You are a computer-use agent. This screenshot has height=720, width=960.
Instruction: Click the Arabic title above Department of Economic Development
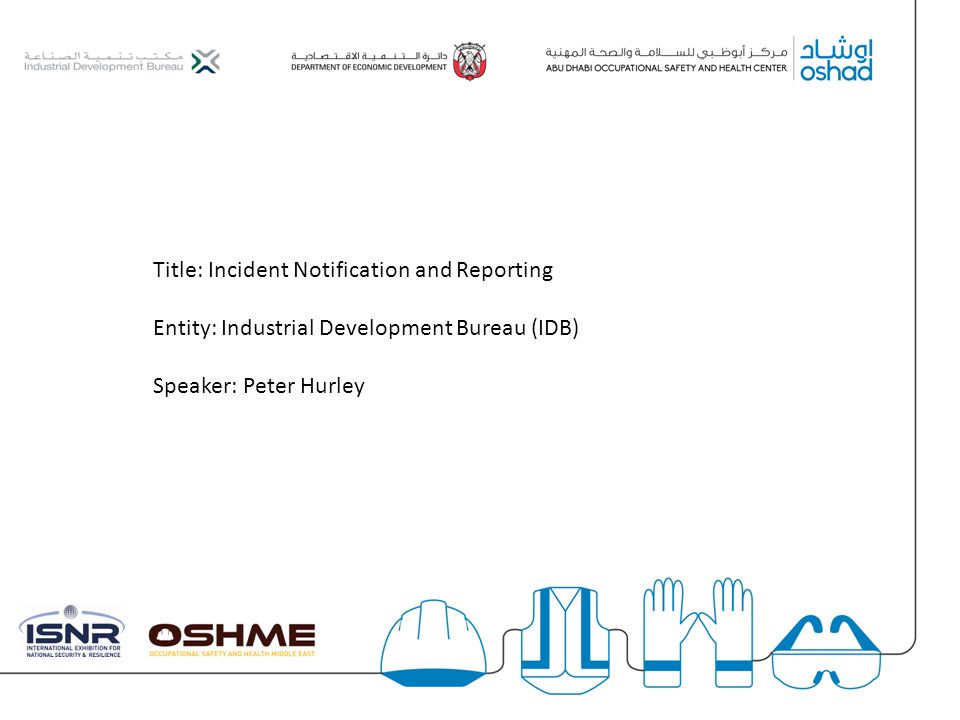(x=369, y=56)
